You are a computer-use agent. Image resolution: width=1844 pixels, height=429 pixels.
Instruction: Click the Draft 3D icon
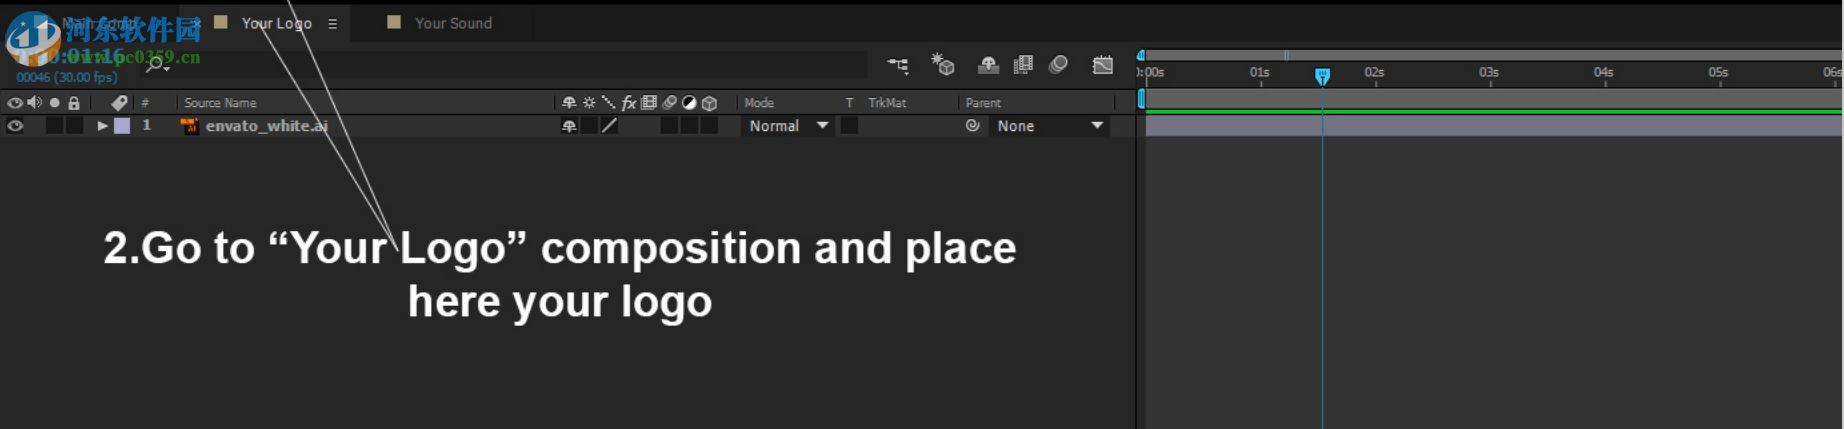click(943, 65)
